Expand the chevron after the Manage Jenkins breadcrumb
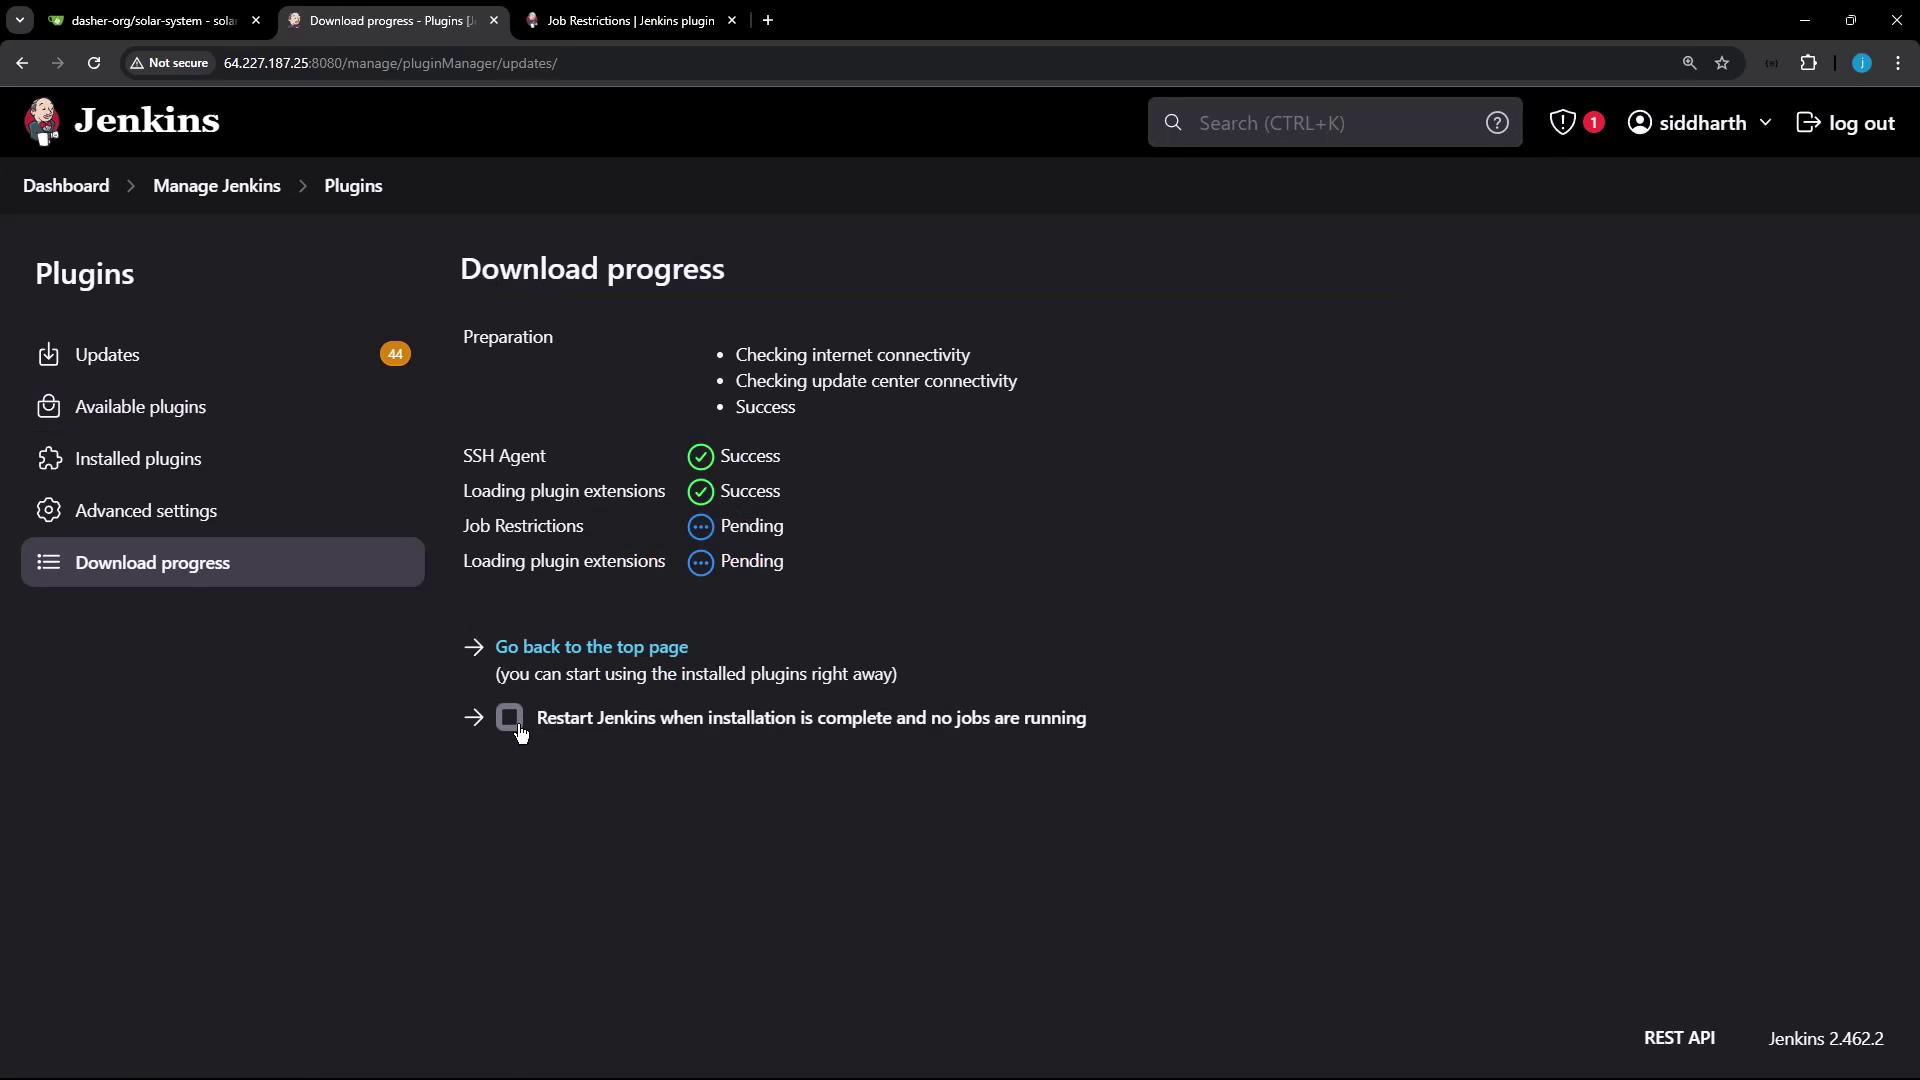Screen dimensions: 1920x1080 tap(303, 187)
